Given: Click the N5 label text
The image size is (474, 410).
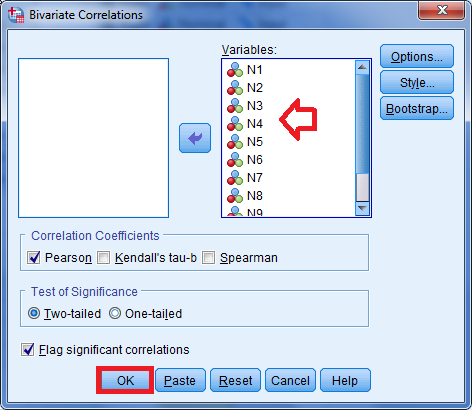Looking at the screenshot, I should tap(255, 142).
